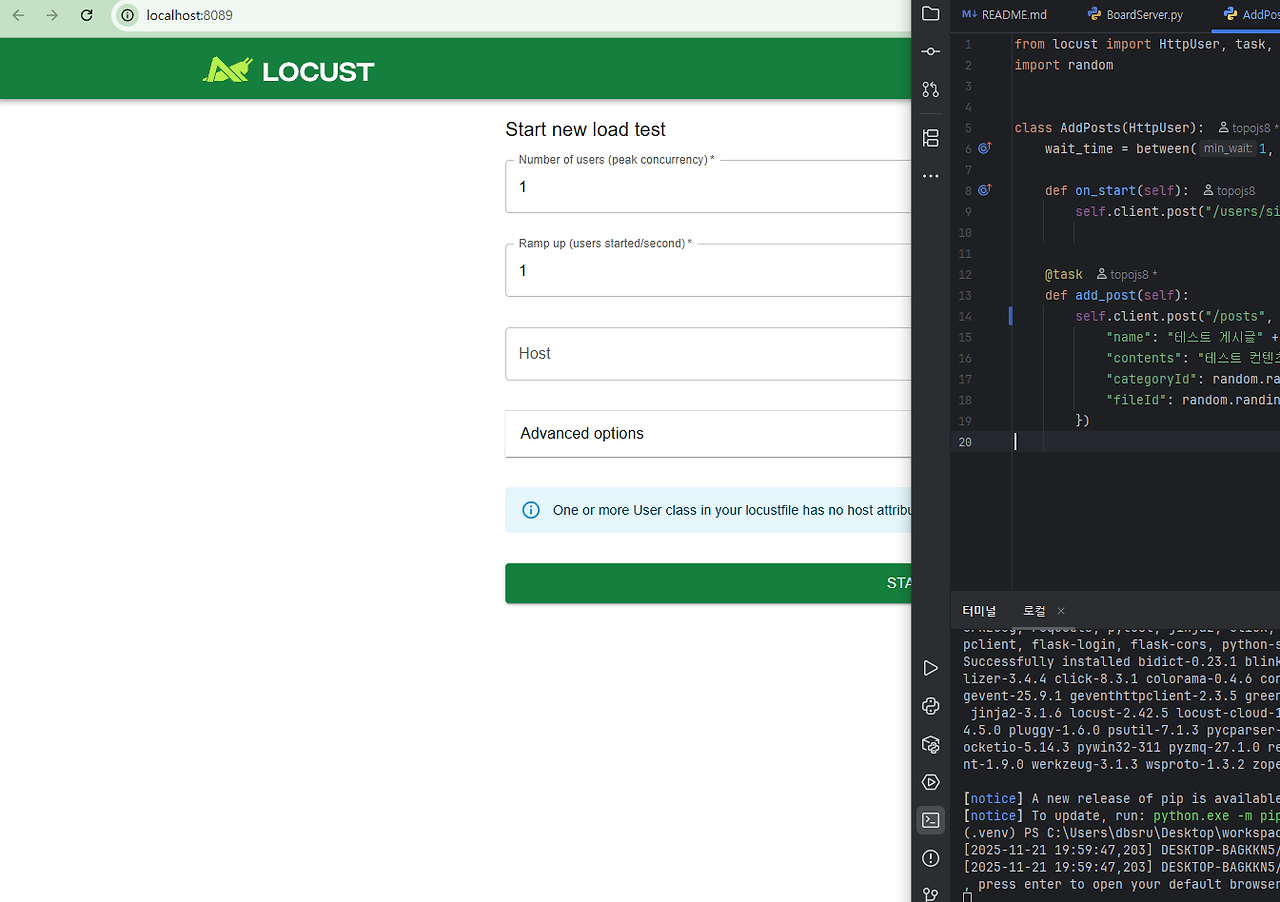The image size is (1280, 902).
Task: Close the 로컬 terminal tab
Action: pos(1061,611)
